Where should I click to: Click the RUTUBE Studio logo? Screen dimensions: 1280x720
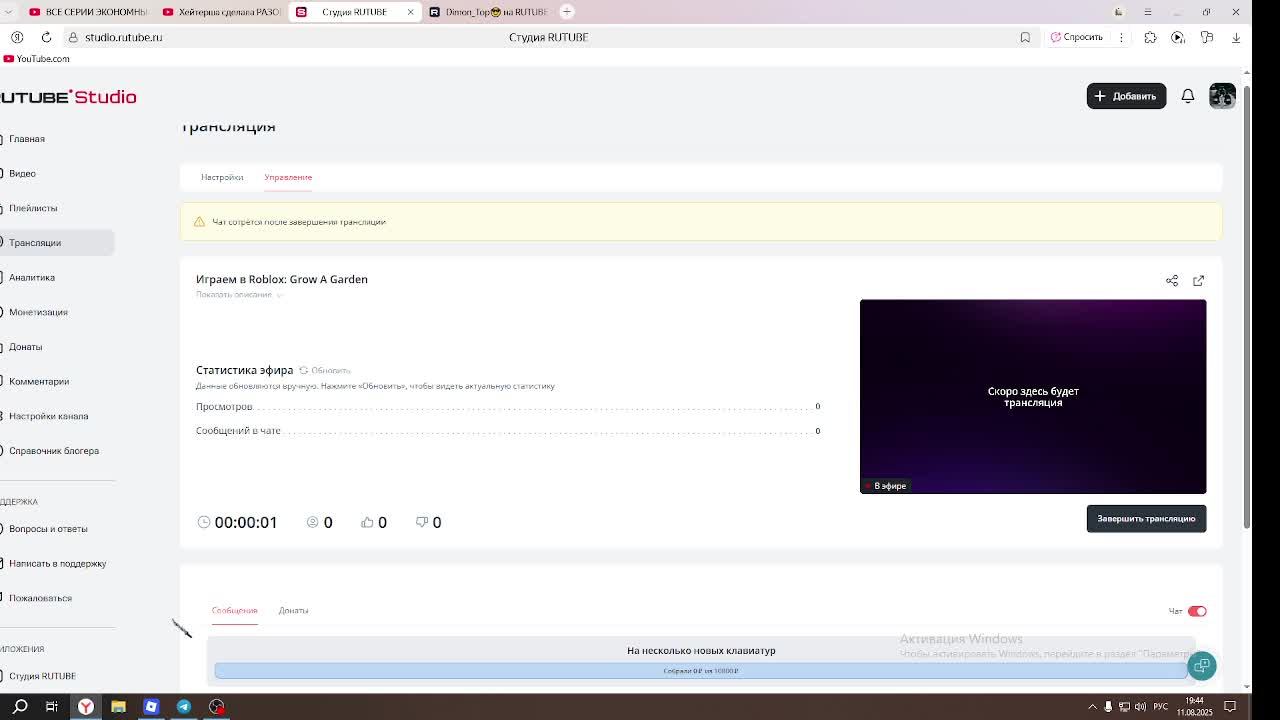(x=68, y=97)
